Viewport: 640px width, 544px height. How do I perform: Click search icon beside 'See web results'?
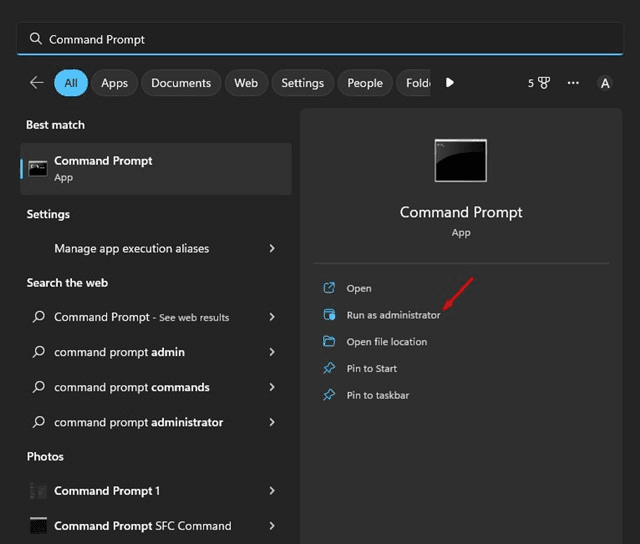(x=39, y=316)
